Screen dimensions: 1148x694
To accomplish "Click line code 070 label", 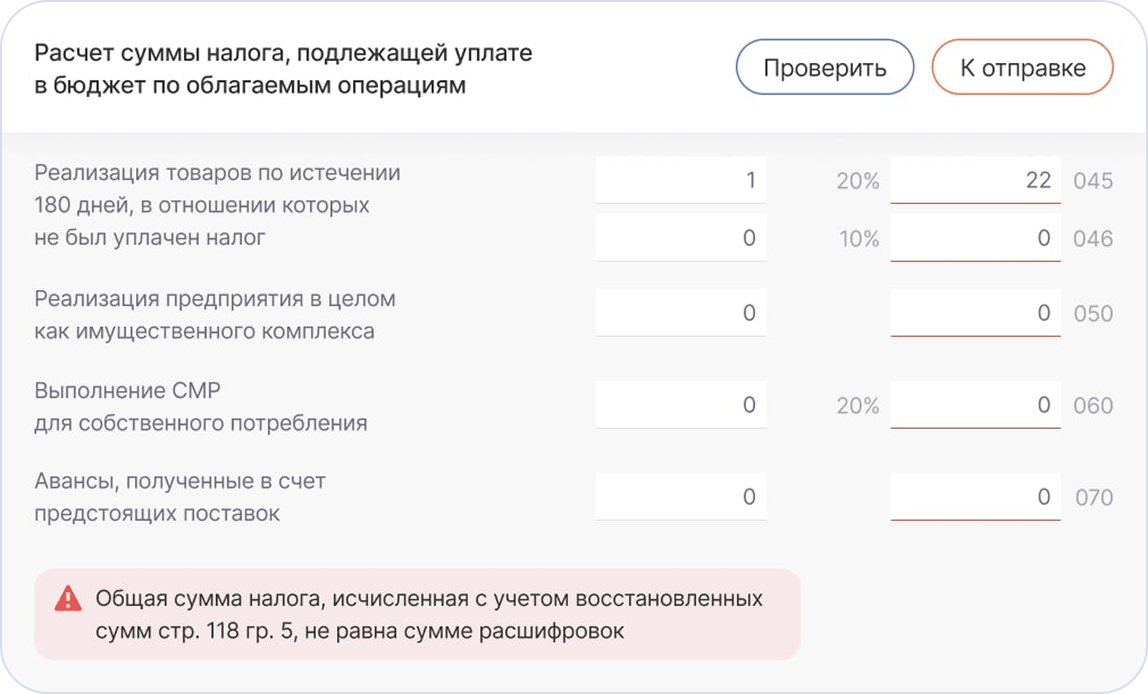I will click(x=1094, y=498).
